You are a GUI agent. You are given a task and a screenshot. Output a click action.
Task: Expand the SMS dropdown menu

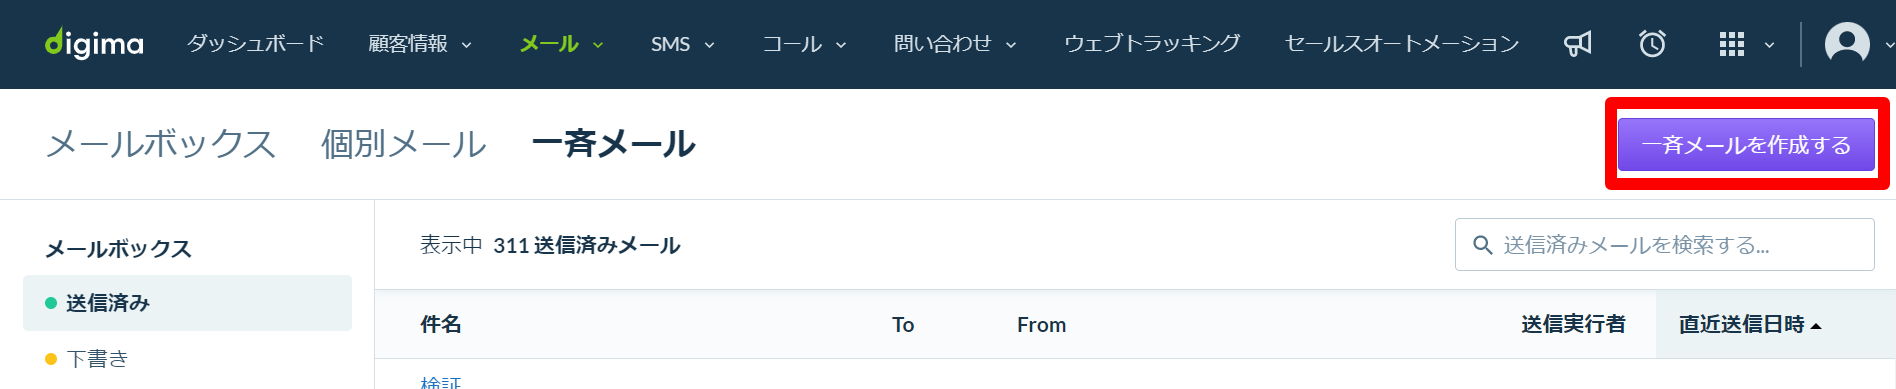tap(683, 44)
